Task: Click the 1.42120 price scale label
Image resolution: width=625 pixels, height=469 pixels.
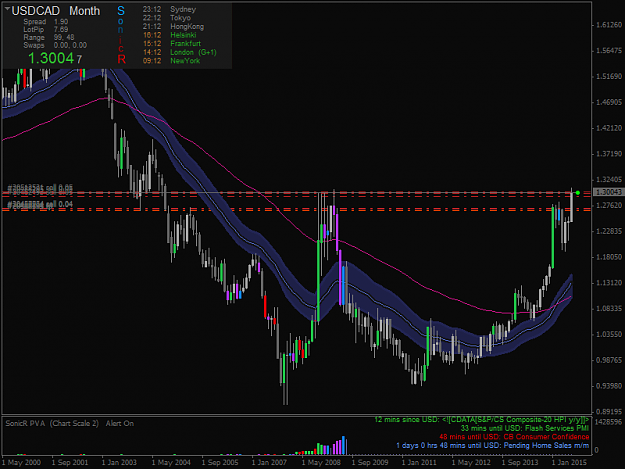Action: point(609,128)
